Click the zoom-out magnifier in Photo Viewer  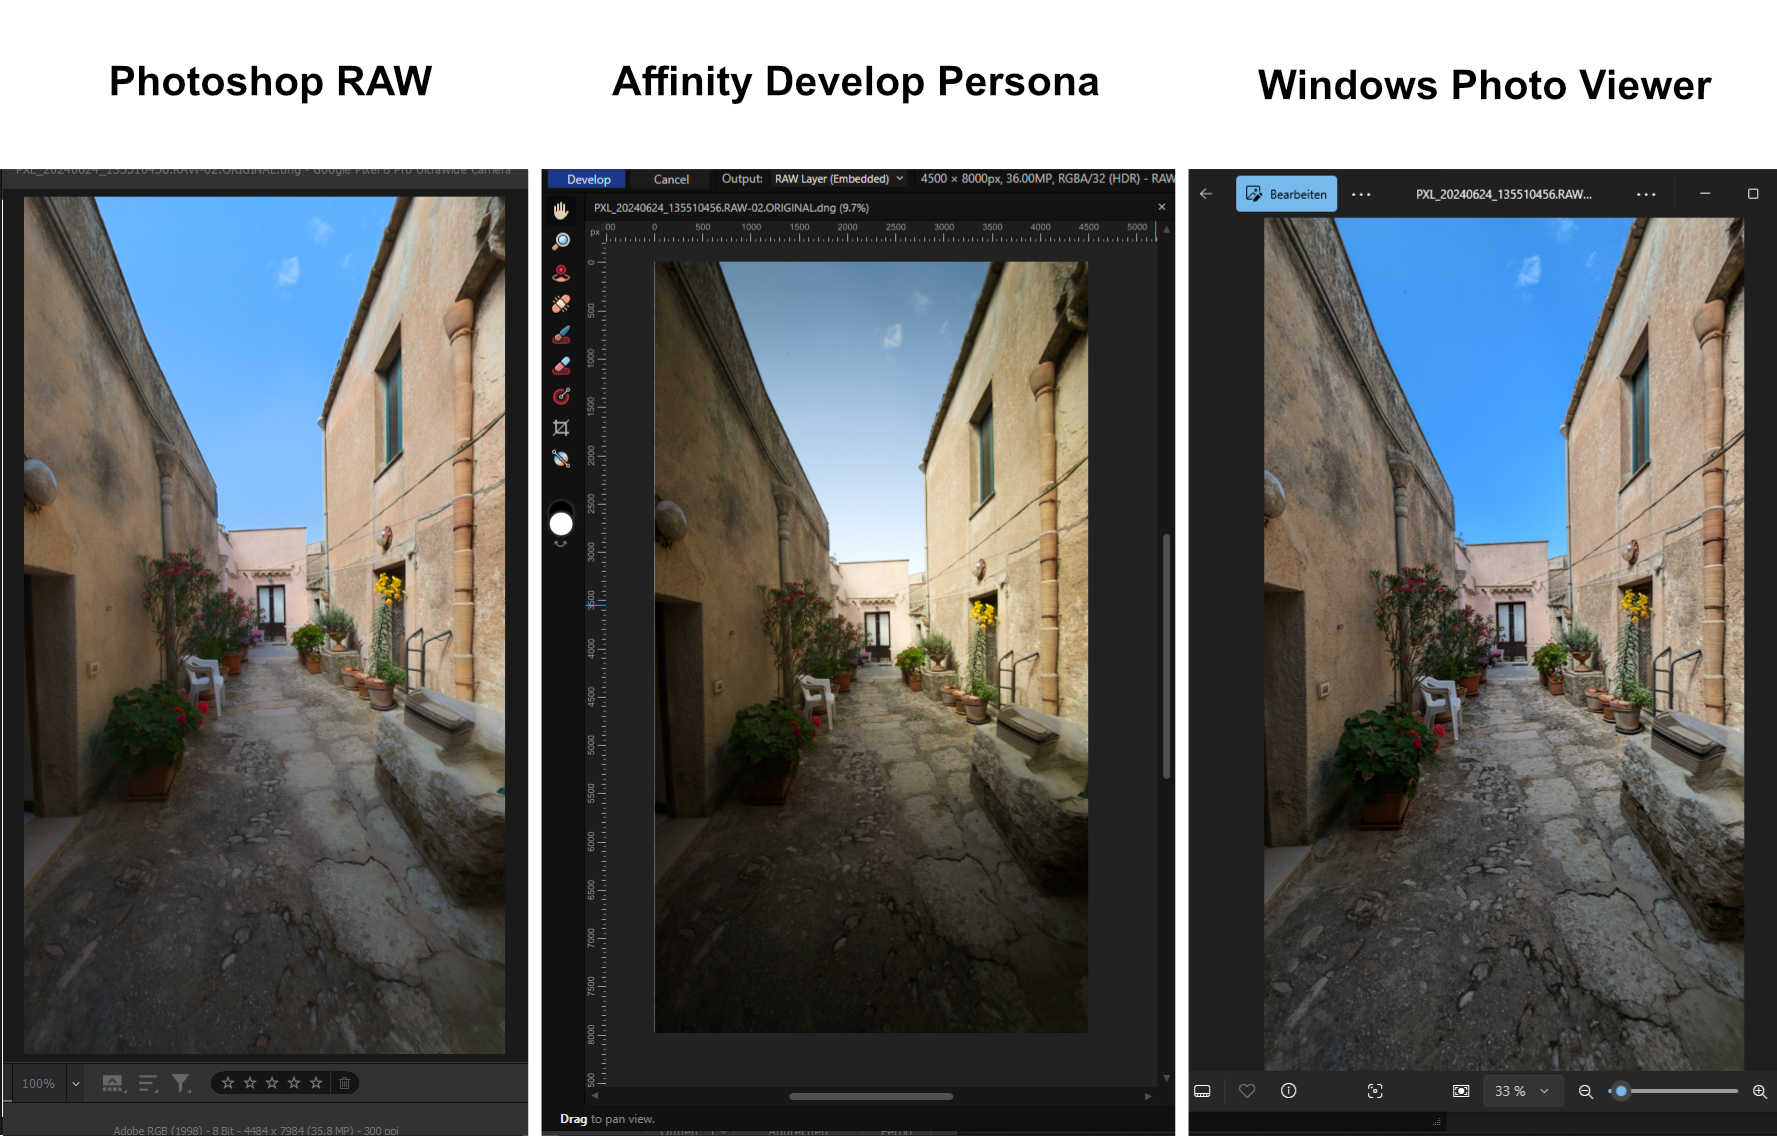[1585, 1091]
